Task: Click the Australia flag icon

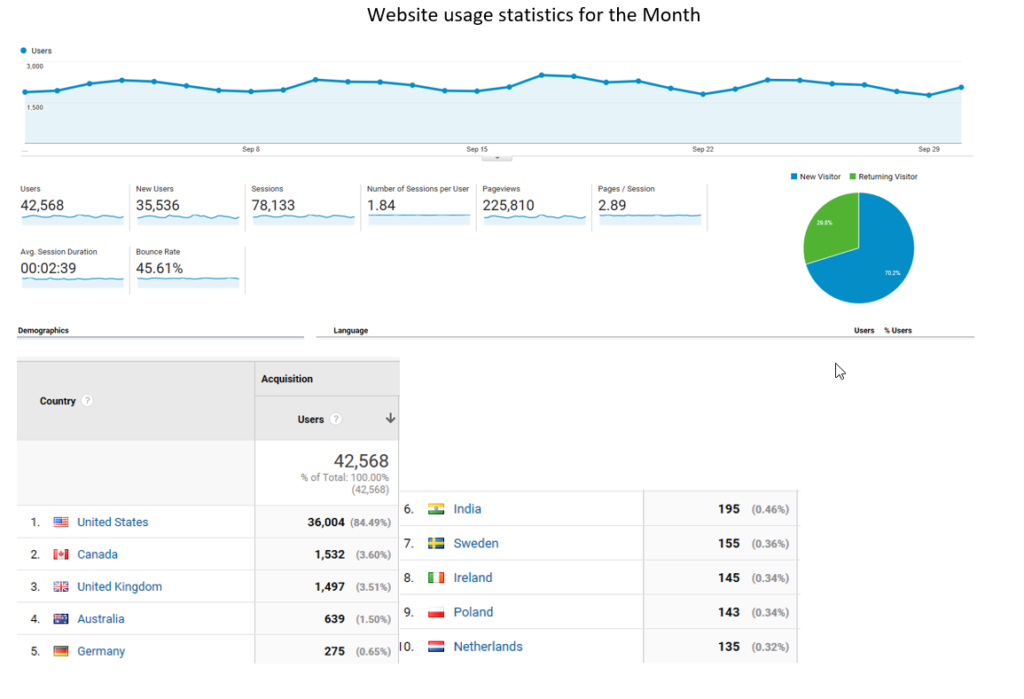Action: (61, 619)
